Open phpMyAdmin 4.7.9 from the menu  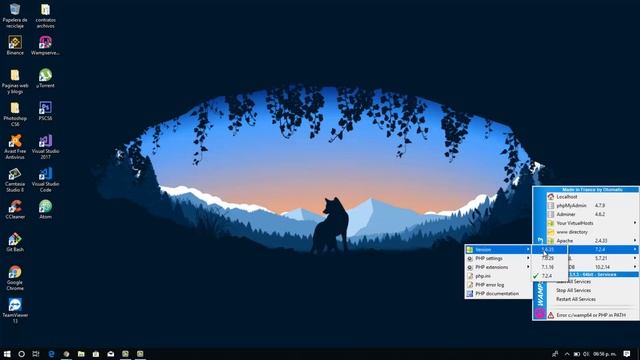click(x=592, y=205)
